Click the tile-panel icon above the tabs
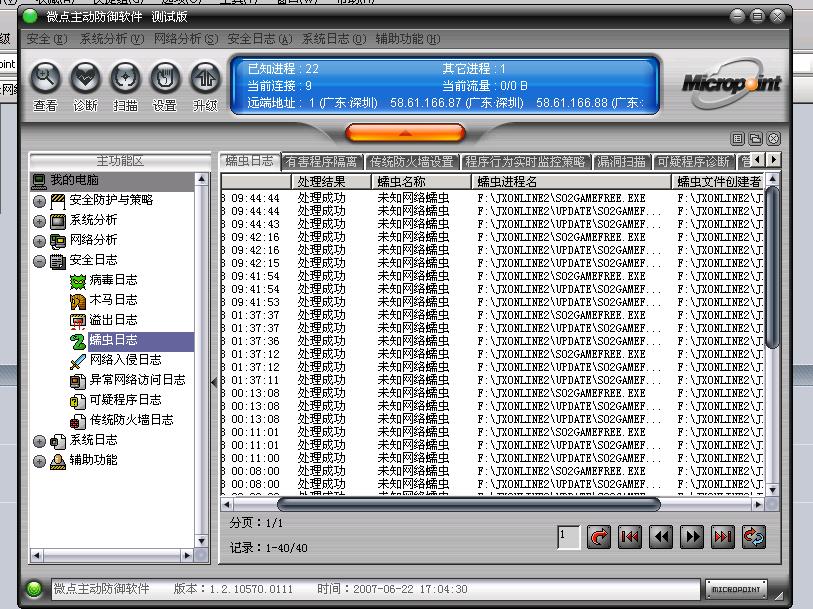The height and width of the screenshot is (609, 813). 737,138
